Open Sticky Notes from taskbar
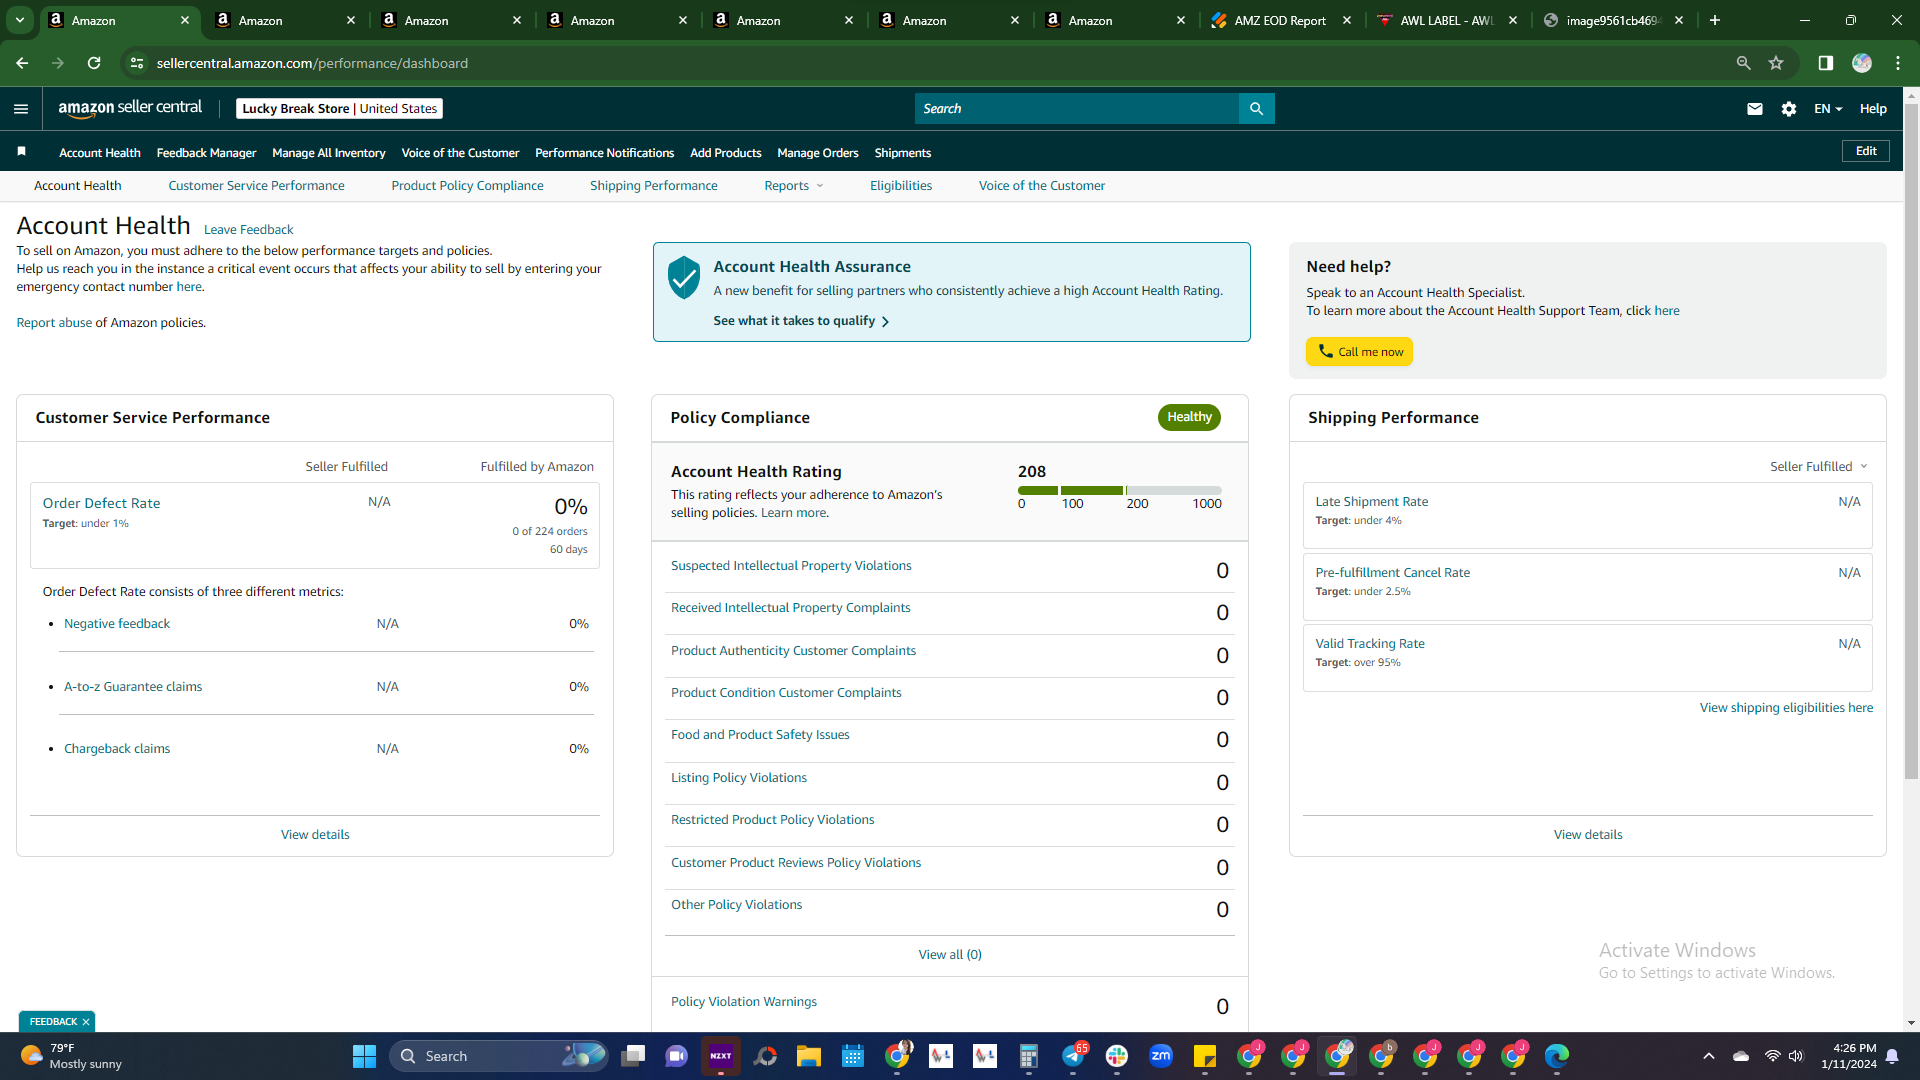 pos(1205,1056)
